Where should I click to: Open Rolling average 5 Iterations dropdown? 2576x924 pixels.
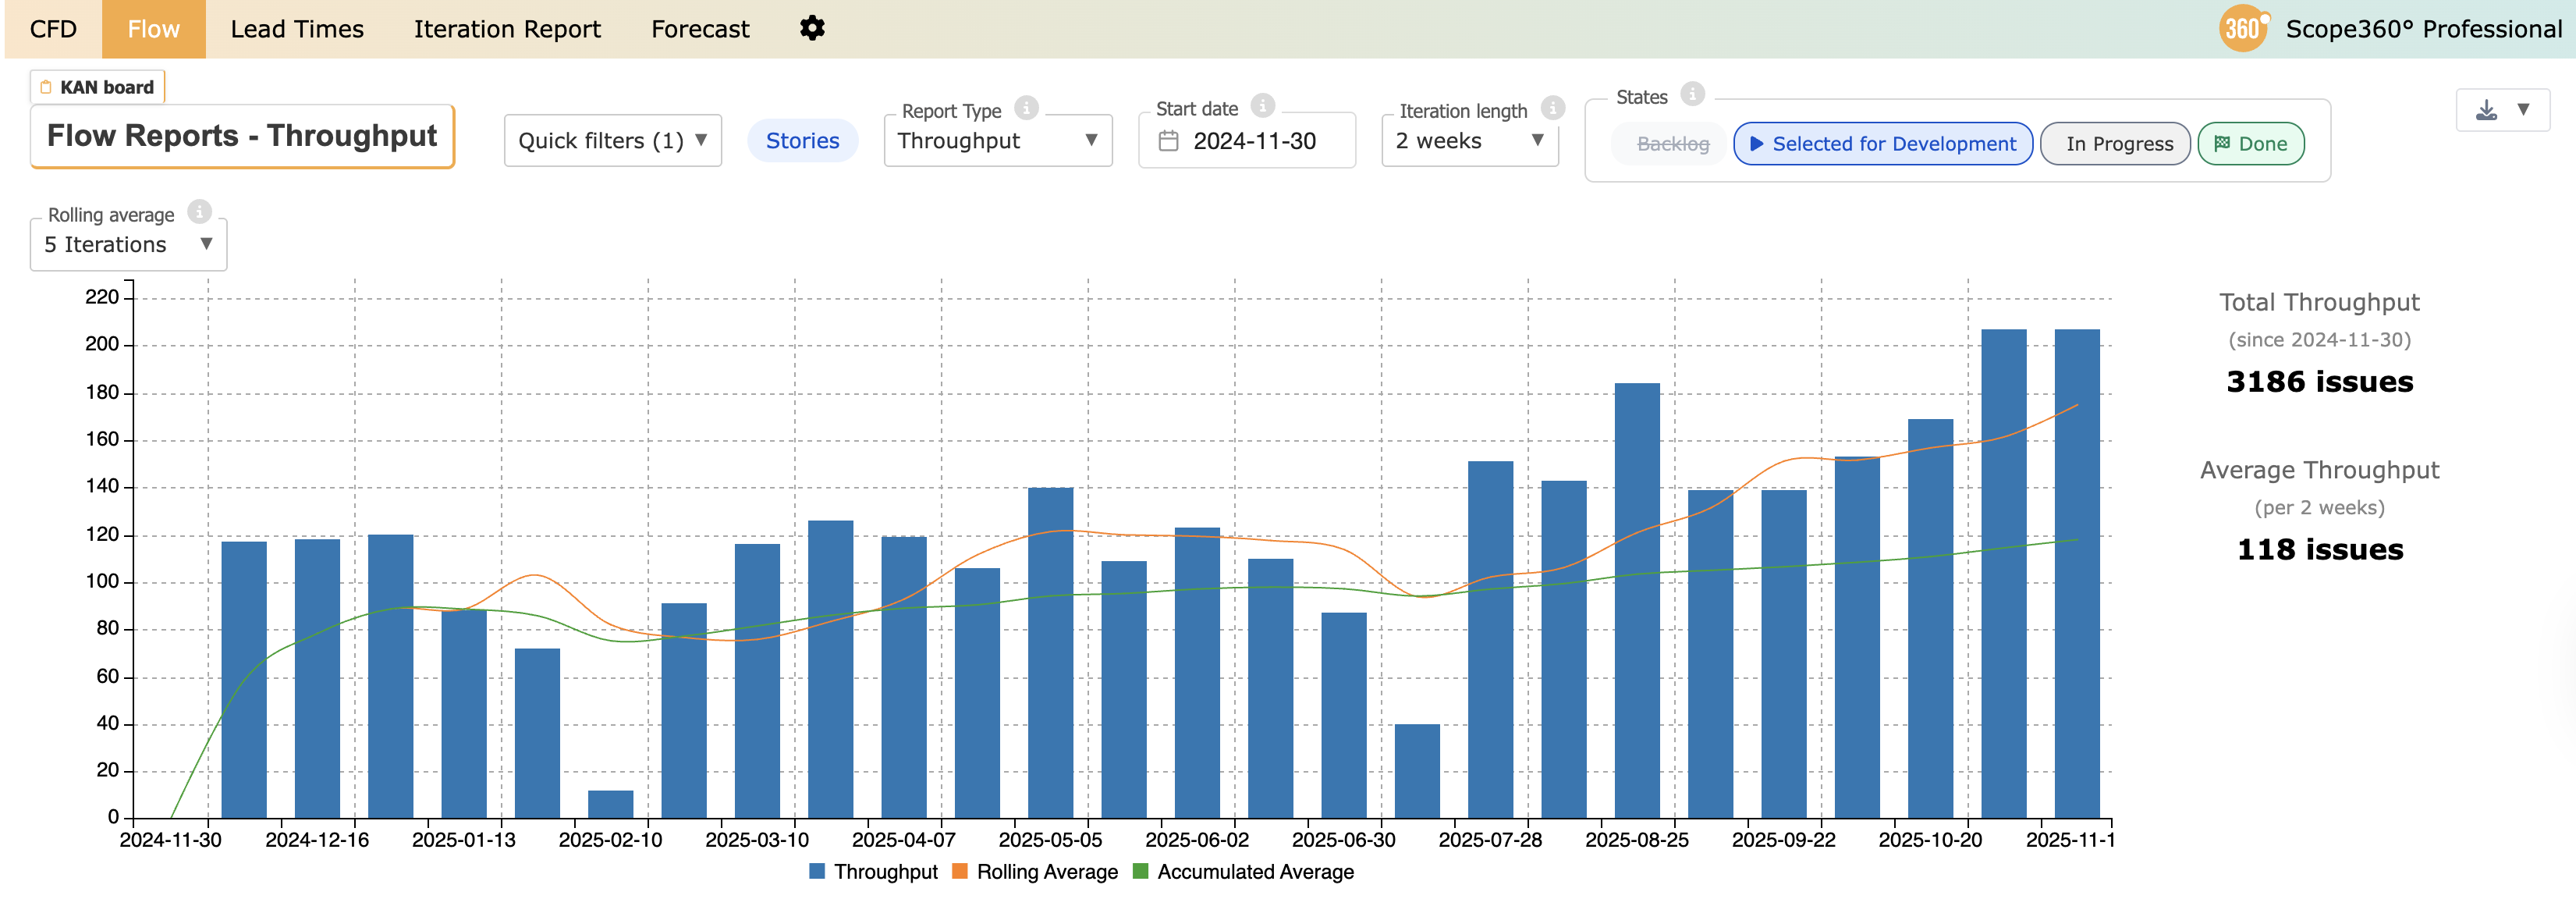pyautogui.click(x=128, y=245)
